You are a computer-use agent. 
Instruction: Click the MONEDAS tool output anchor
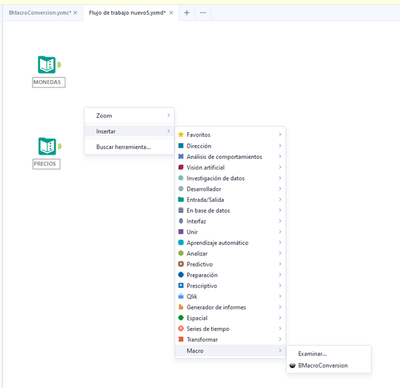point(59,64)
